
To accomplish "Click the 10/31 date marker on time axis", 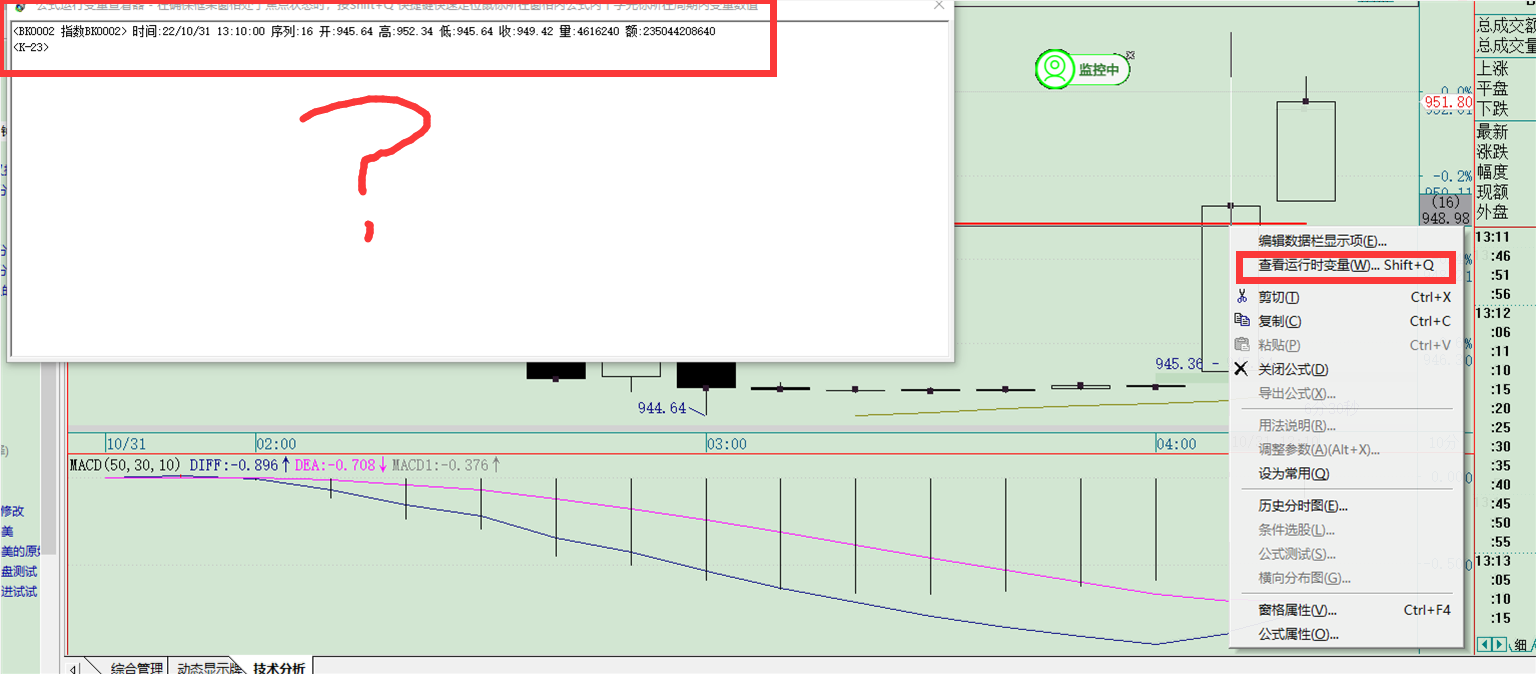I will click(x=127, y=443).
